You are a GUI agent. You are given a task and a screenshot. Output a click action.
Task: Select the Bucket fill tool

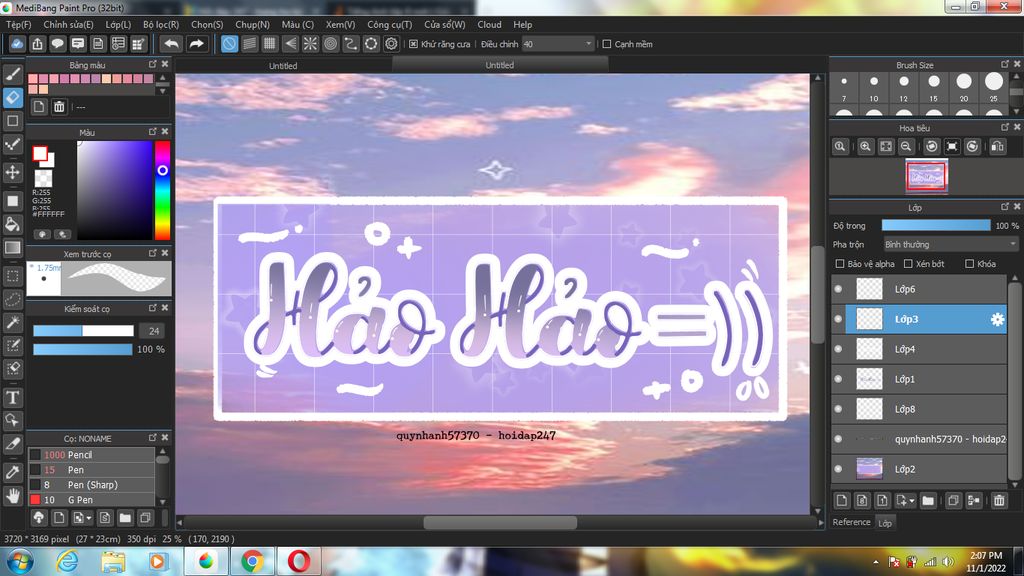click(x=12, y=224)
